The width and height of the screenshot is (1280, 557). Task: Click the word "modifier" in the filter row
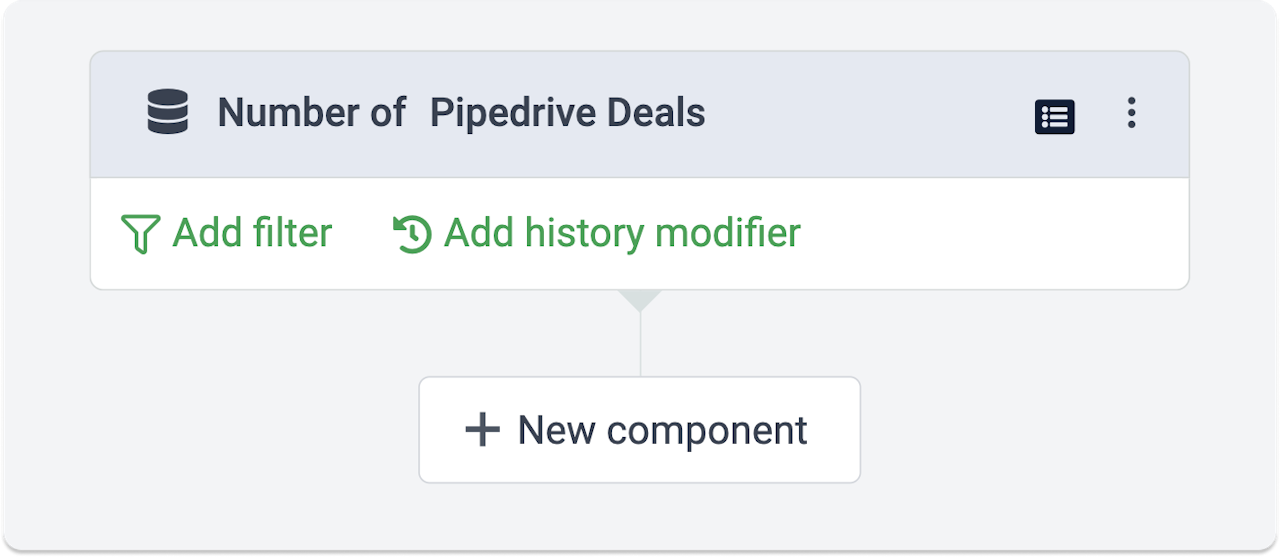727,233
